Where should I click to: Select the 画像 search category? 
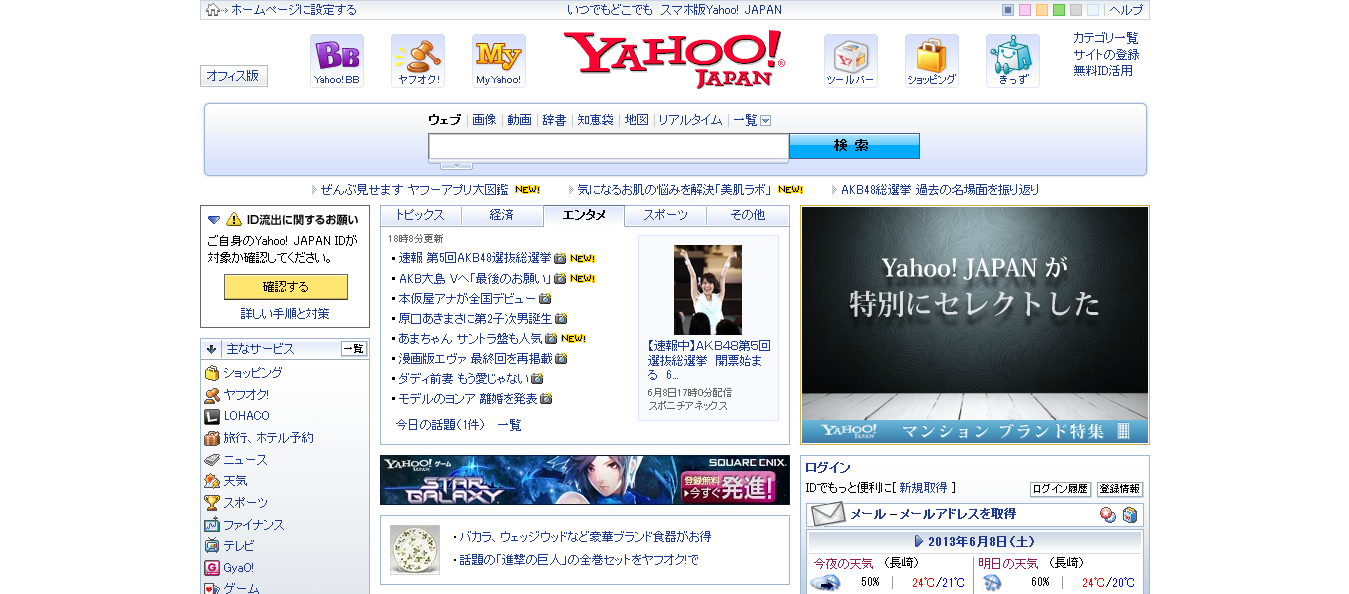point(484,120)
